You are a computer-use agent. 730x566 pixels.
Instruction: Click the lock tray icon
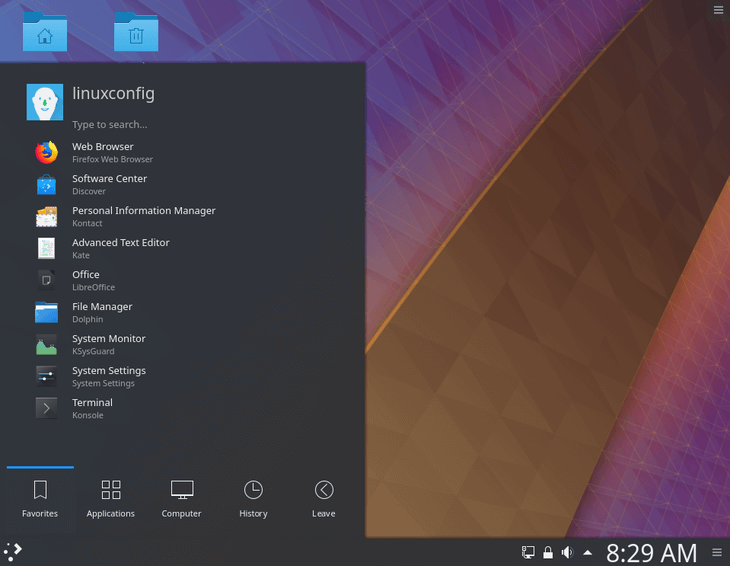click(x=548, y=553)
